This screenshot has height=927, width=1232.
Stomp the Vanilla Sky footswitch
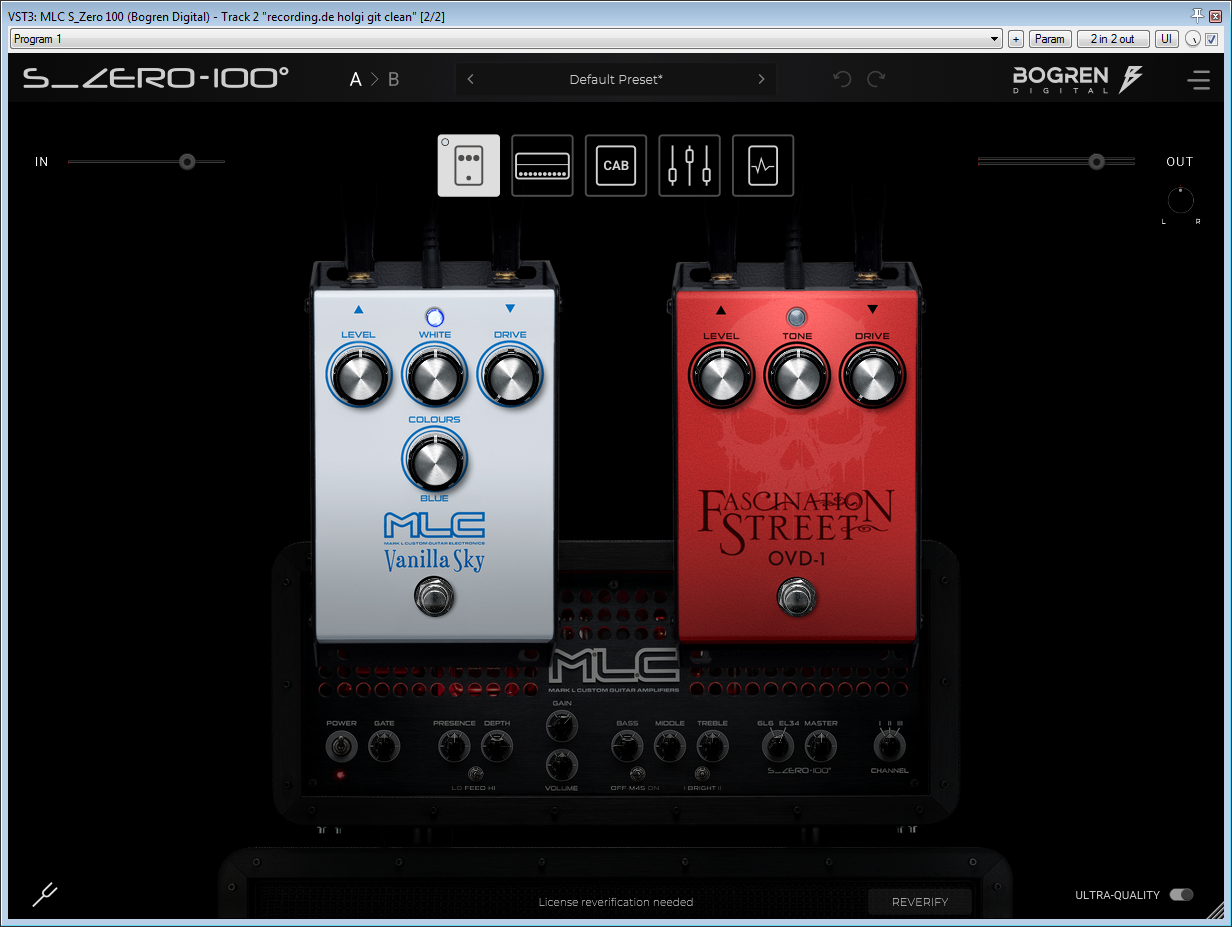[x=434, y=598]
